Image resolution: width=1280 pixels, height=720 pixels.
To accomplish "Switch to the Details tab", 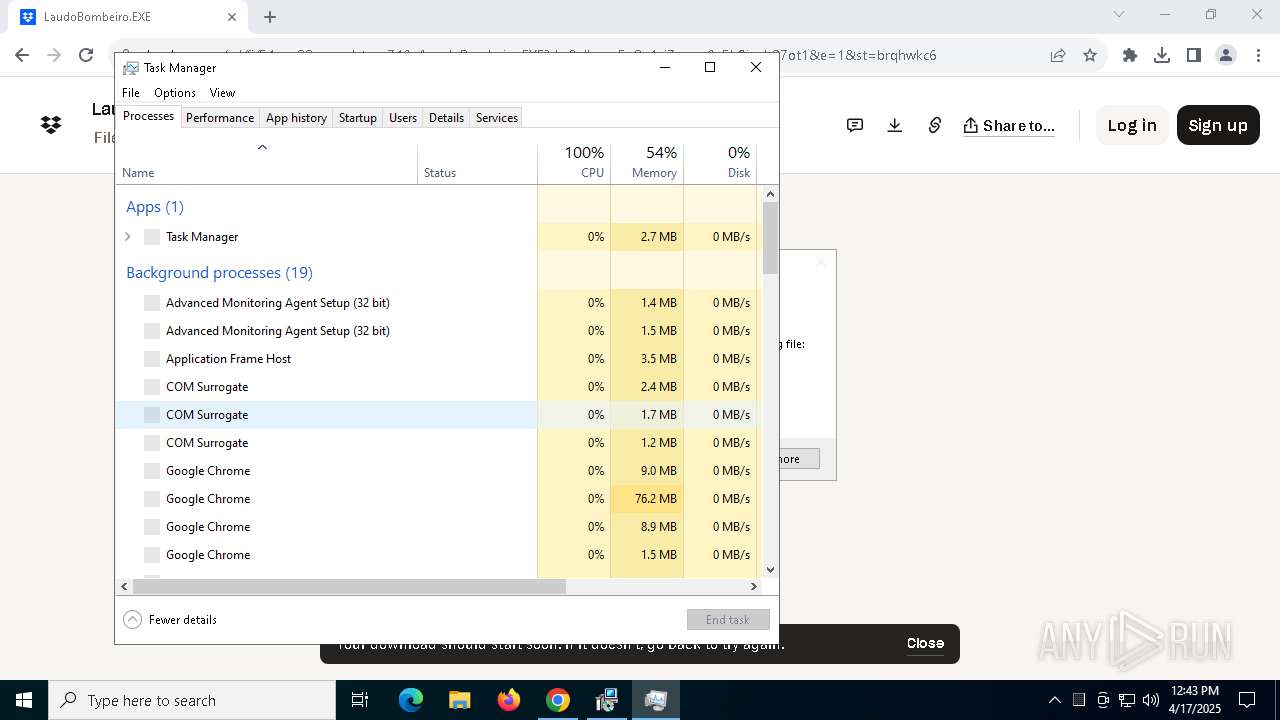I will coord(446,117).
